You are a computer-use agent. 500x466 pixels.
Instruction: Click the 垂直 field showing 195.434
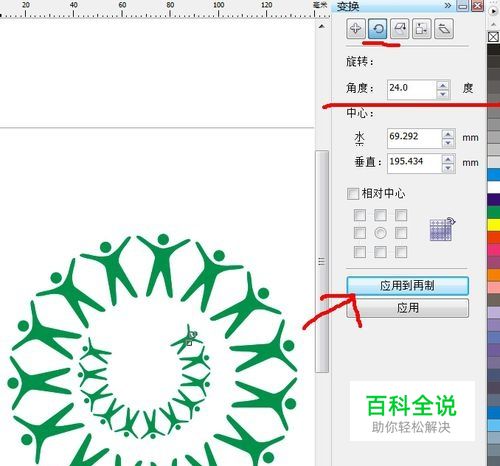pyautogui.click(x=414, y=163)
